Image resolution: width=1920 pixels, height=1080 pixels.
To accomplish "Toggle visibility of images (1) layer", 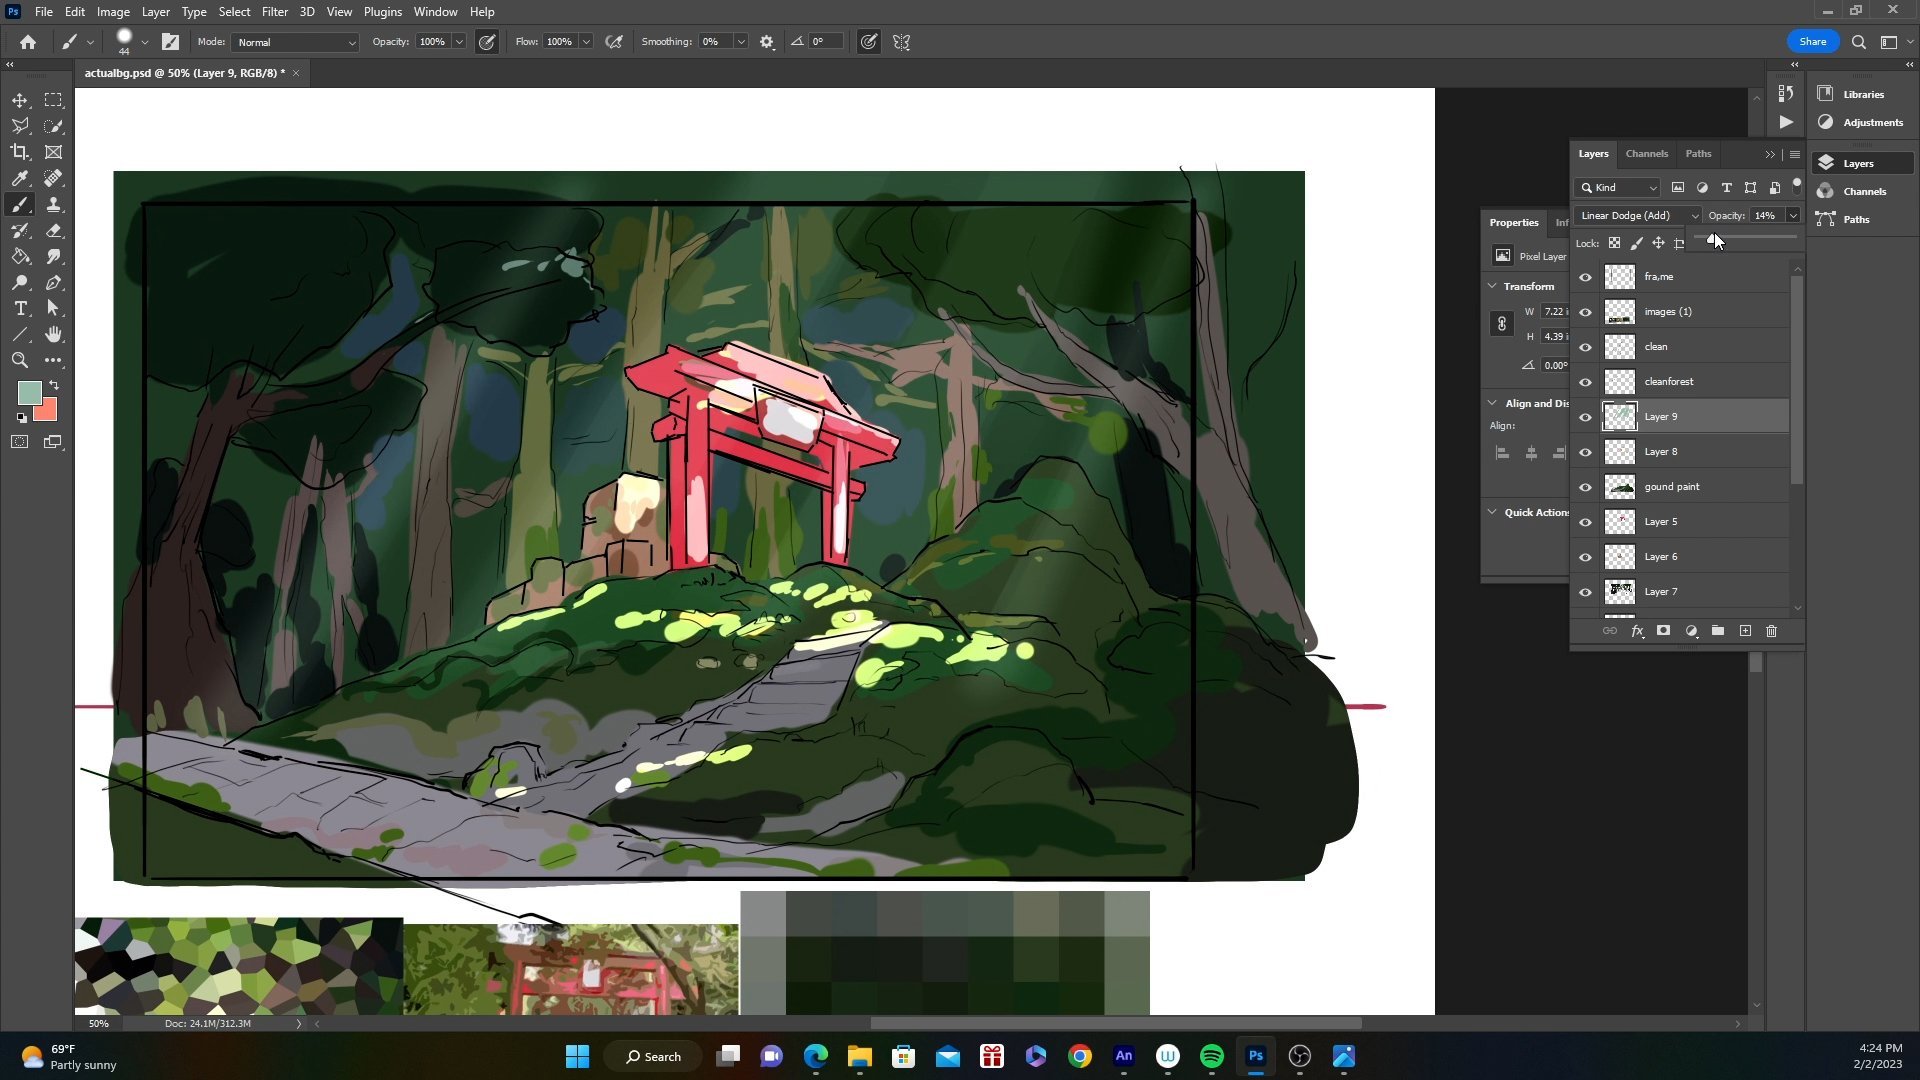I will (1588, 311).
